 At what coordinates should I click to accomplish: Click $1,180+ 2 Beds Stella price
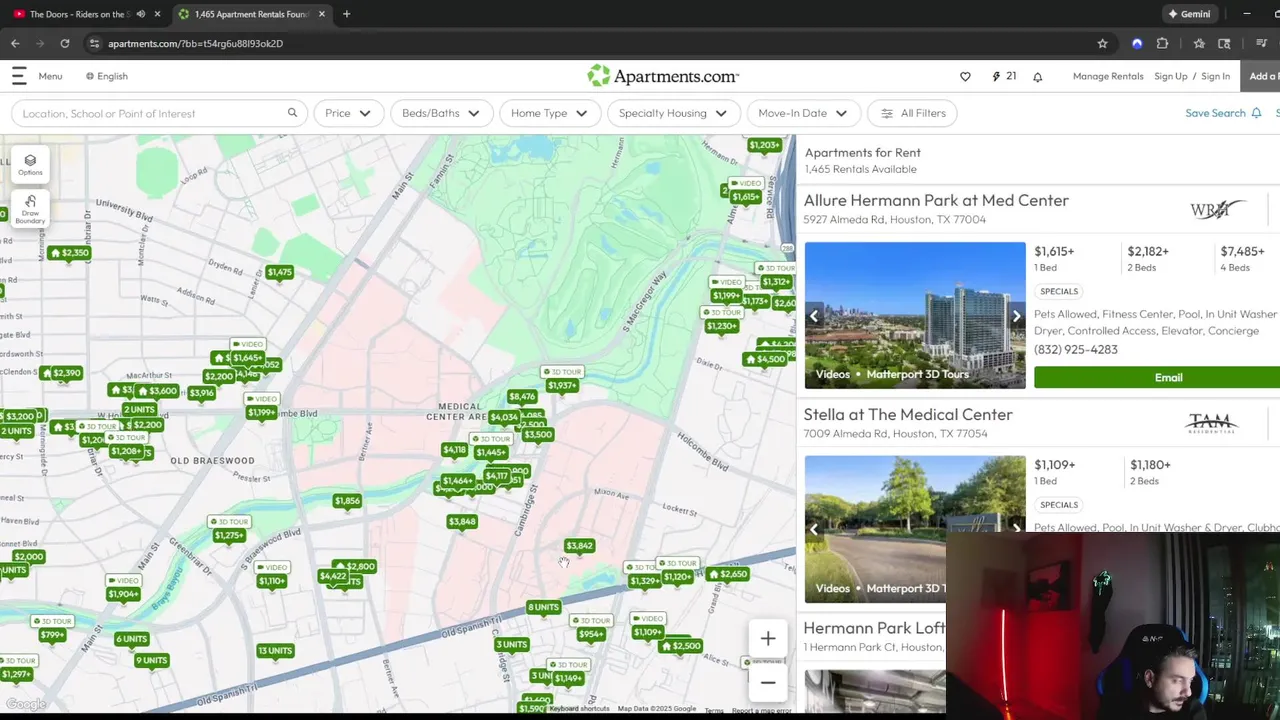pos(1150,472)
